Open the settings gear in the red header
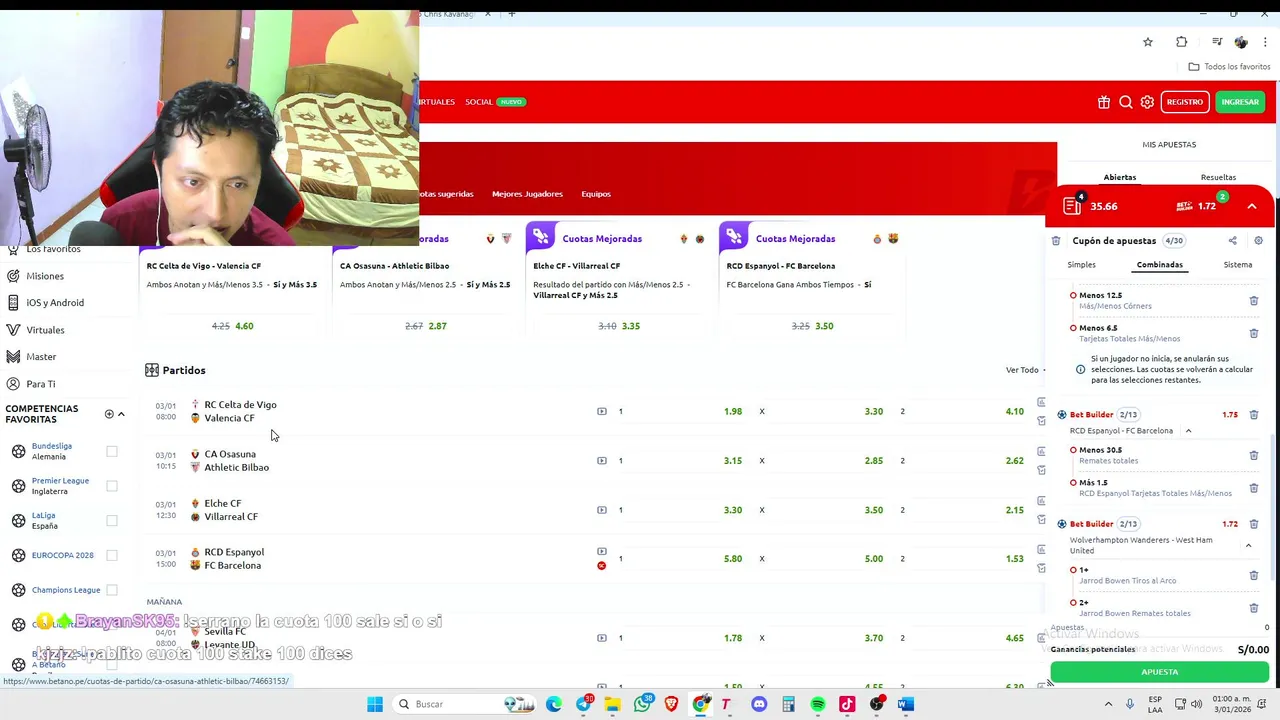The height and width of the screenshot is (720, 1280). (1147, 102)
